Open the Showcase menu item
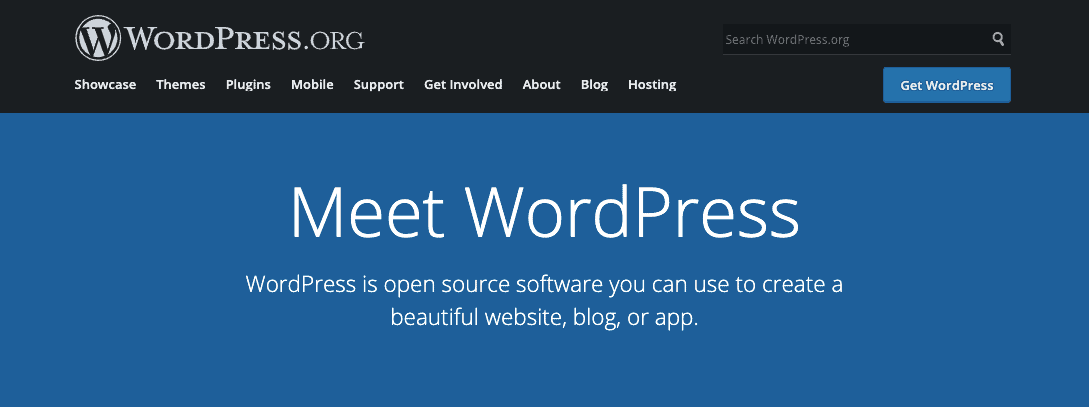 coord(105,85)
